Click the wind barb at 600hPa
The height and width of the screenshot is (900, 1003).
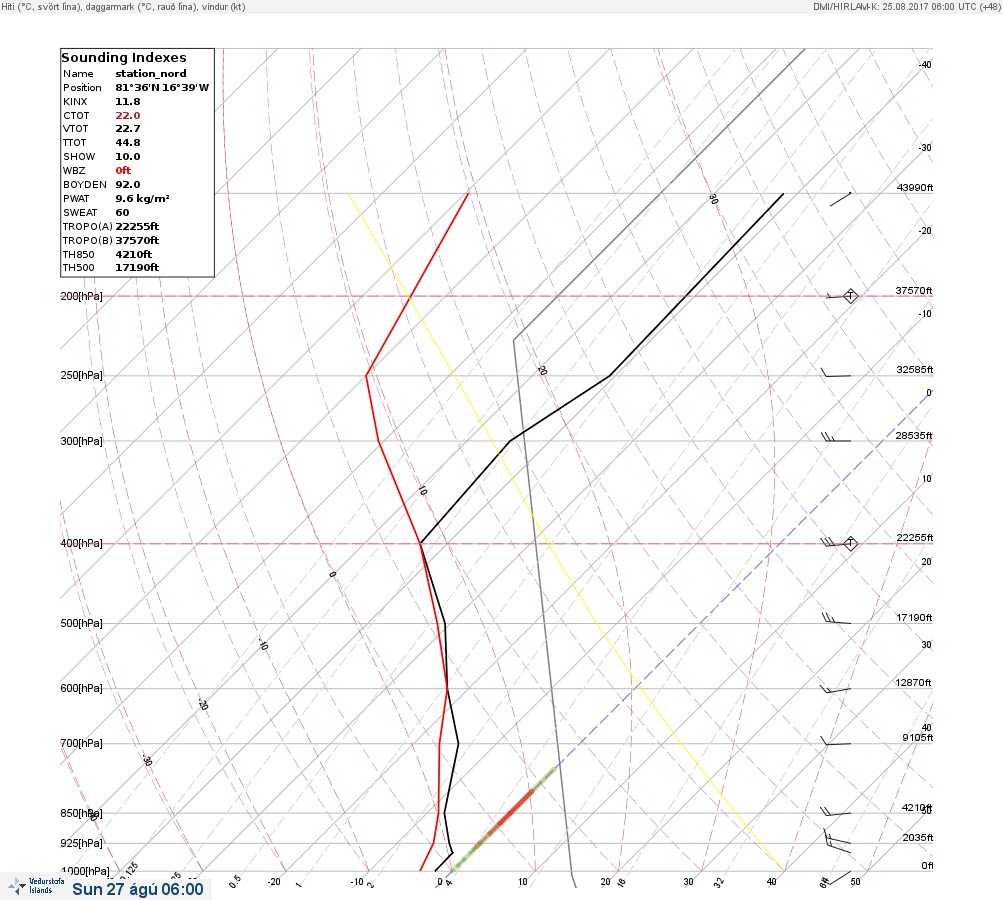[836, 690]
